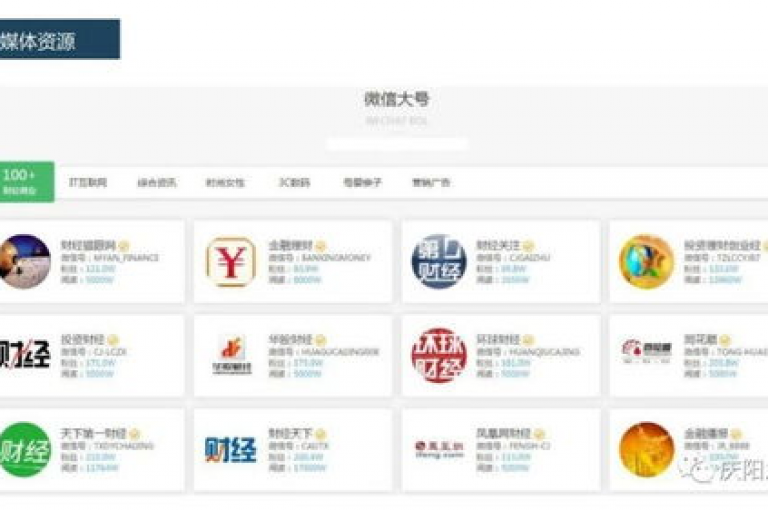
Task: Open the red yen symbol account logo
Action: (231, 262)
